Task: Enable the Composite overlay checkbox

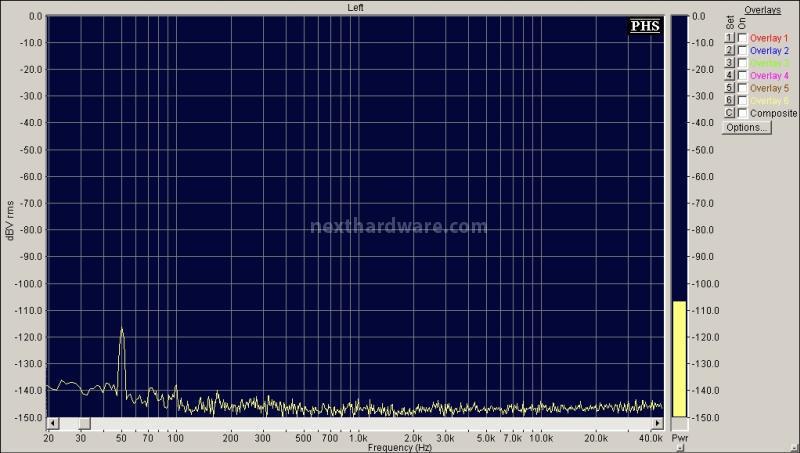Action: (742, 113)
